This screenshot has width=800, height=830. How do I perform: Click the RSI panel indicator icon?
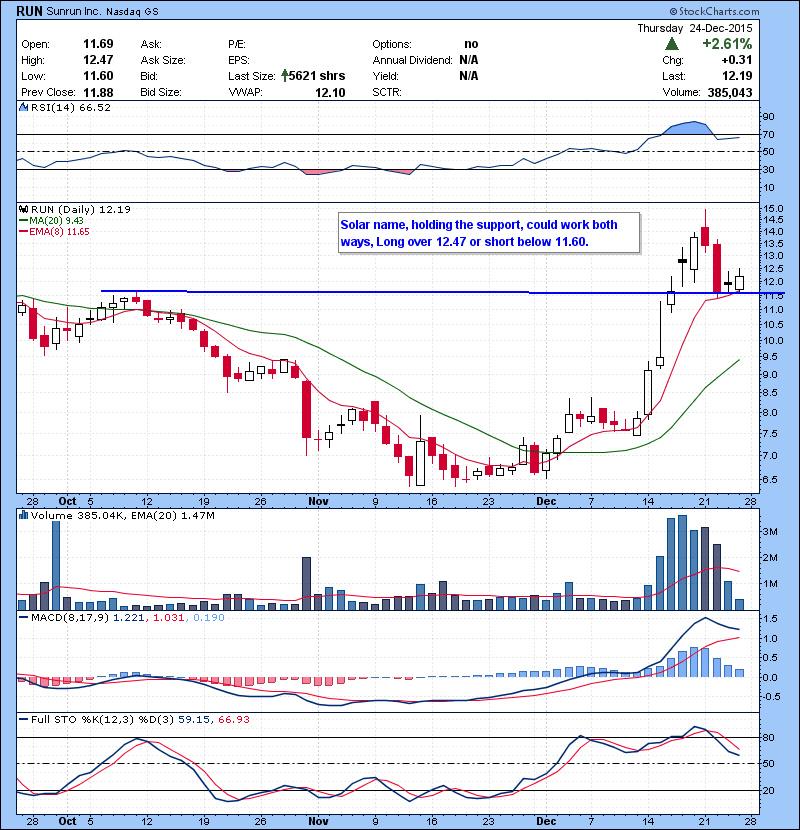pyautogui.click(x=24, y=107)
